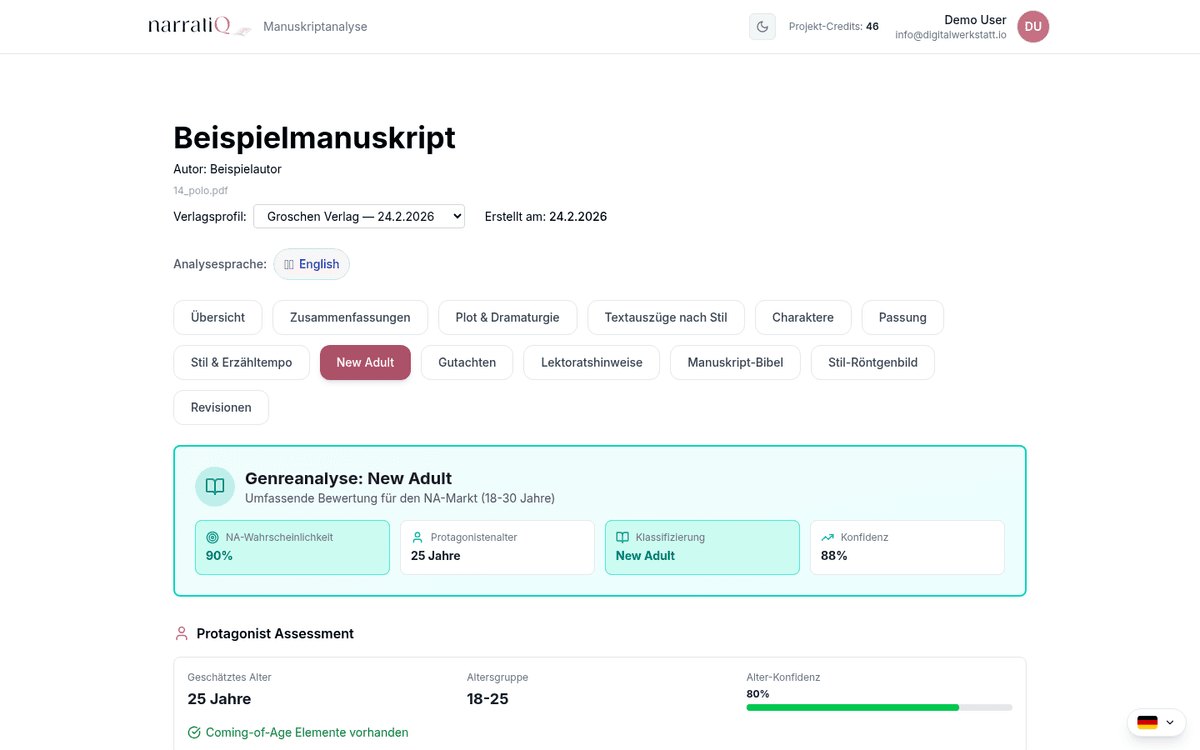
Task: Open the Stil-Röntgenbild tab
Action: pos(872,362)
